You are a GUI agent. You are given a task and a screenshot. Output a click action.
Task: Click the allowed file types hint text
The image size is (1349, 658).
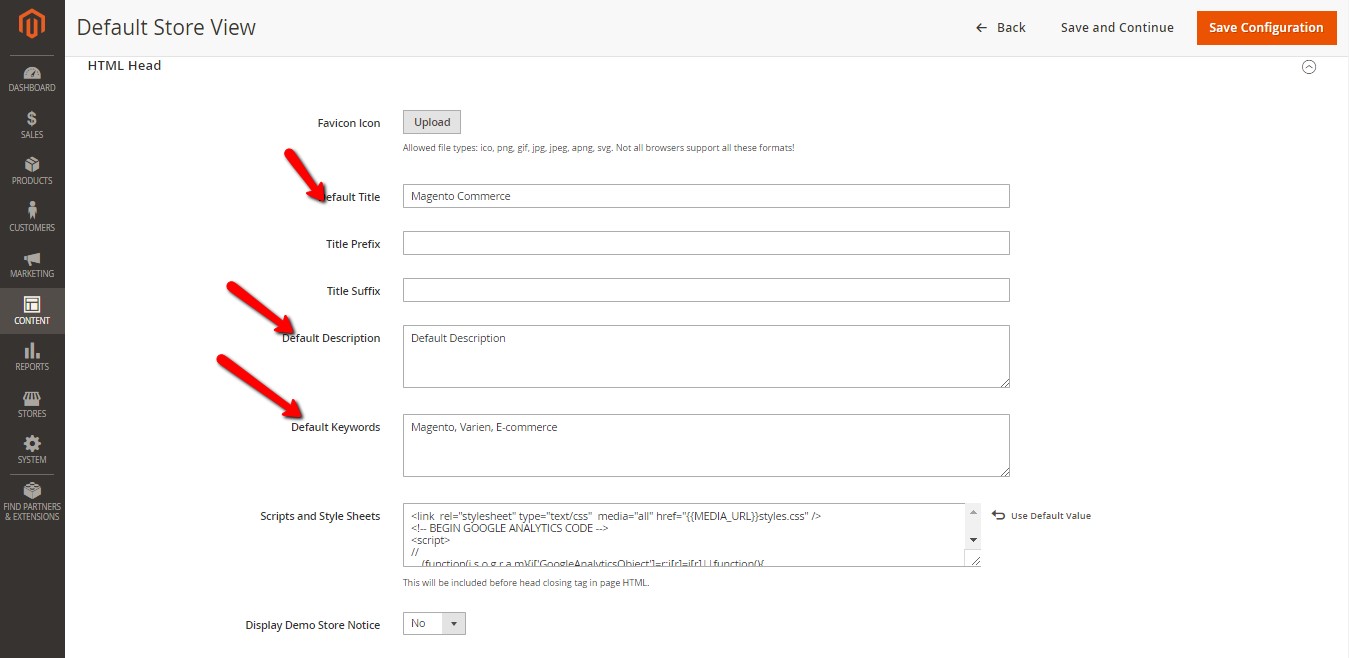[x=598, y=148]
